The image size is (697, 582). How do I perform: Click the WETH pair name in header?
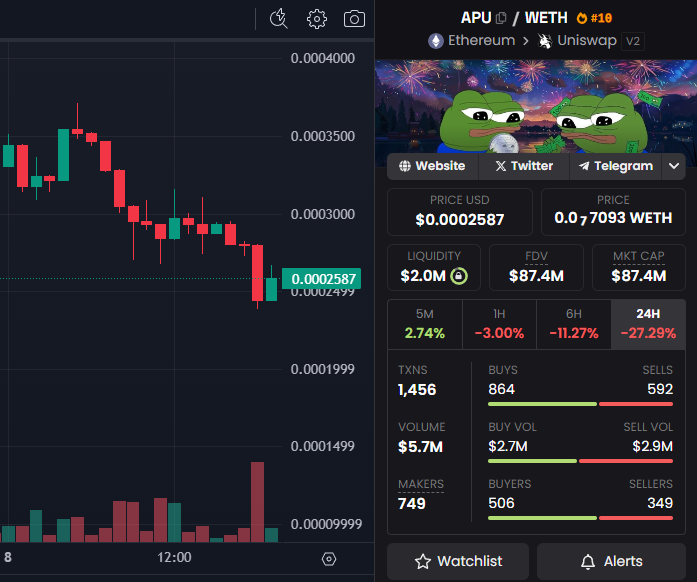546,18
